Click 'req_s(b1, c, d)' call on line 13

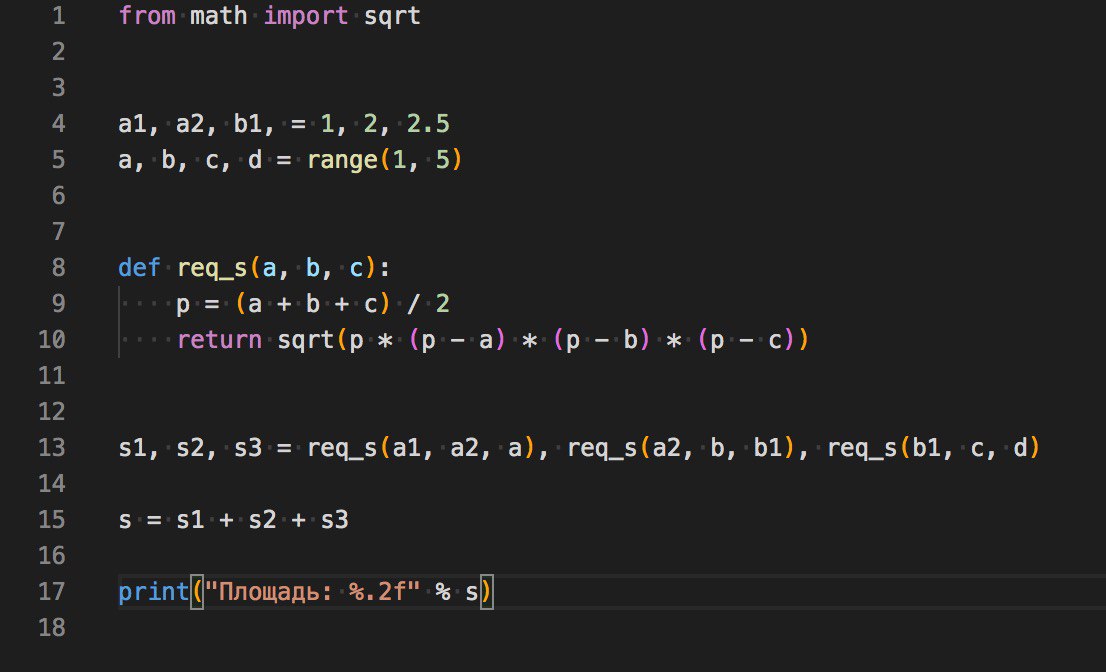click(x=933, y=447)
